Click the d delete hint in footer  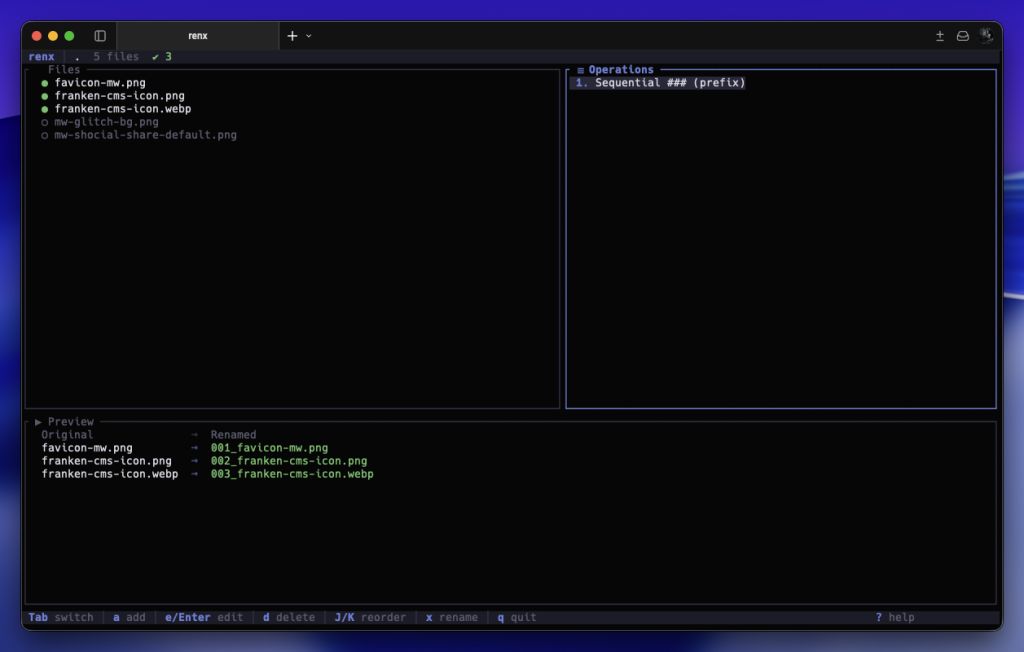289,617
